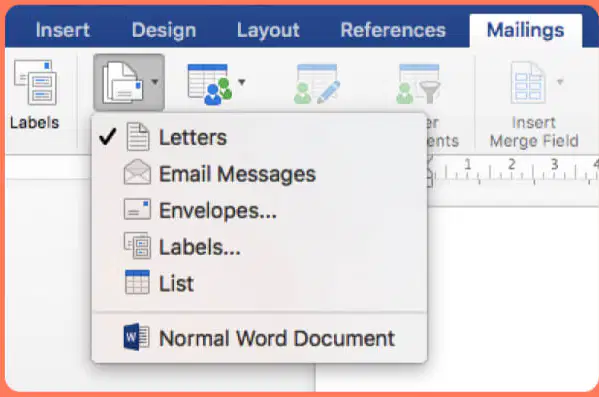Click the horizontal ruler indent marker

[429, 172]
